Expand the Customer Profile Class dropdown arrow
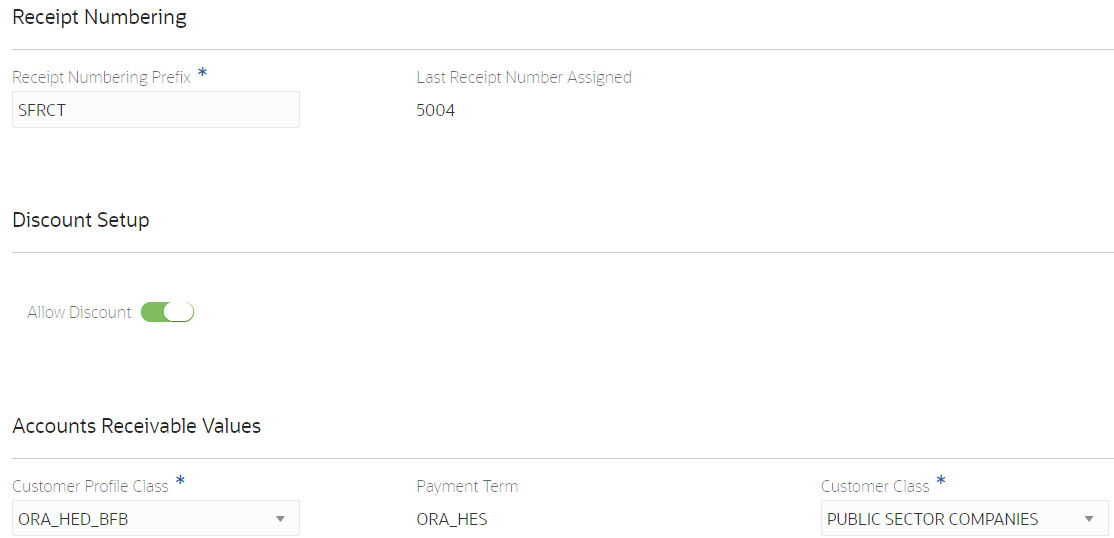This screenshot has height=538, width=1114. [x=280, y=519]
